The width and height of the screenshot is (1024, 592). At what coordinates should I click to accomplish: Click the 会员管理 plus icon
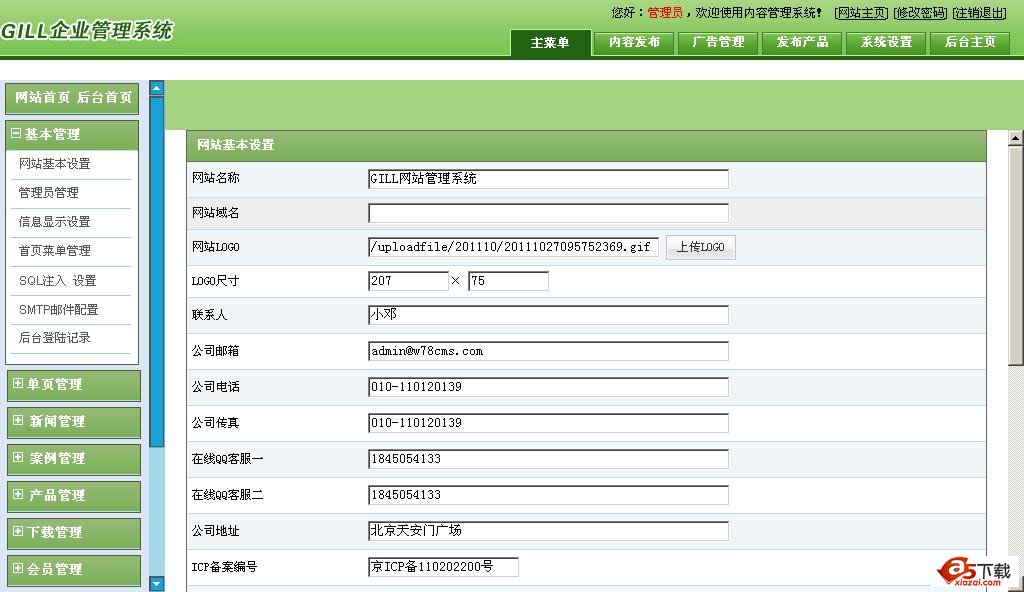pos(17,569)
